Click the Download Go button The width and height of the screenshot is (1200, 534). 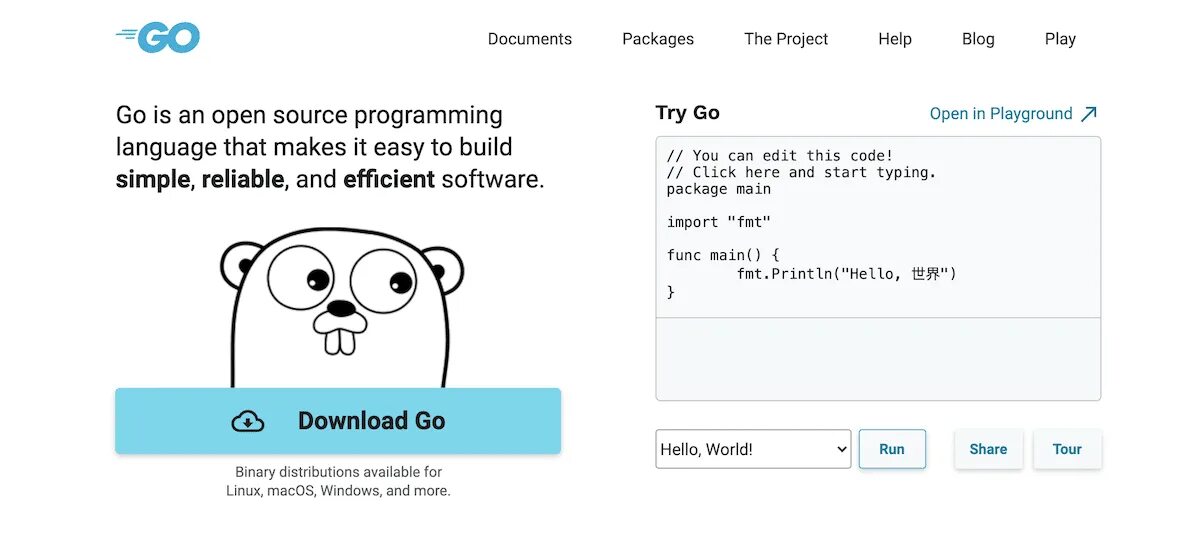pos(338,421)
